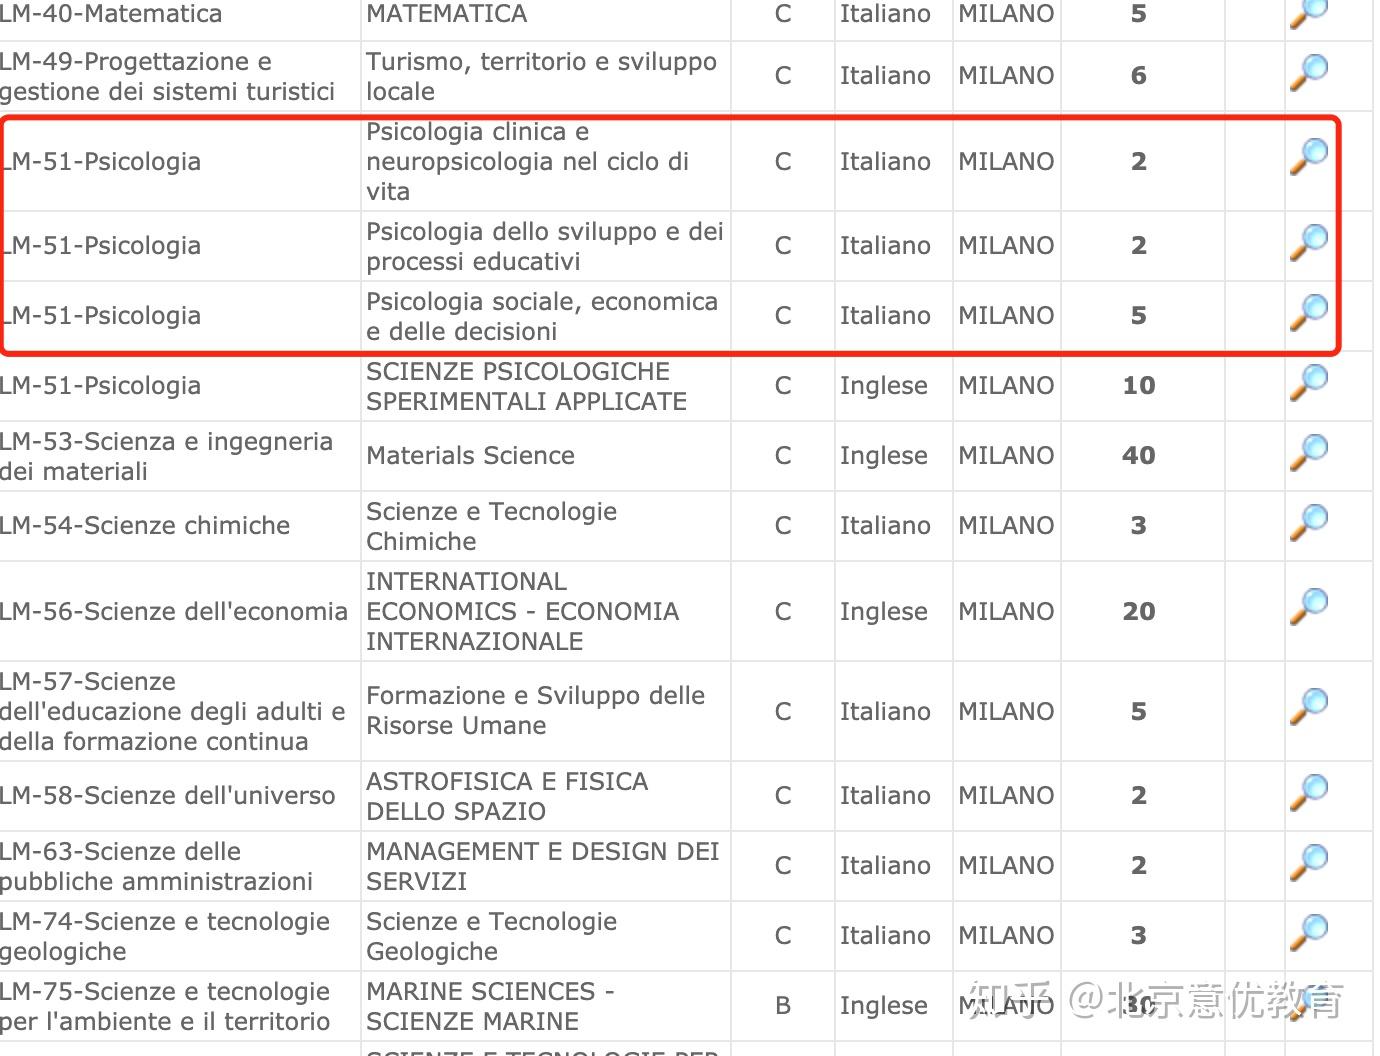This screenshot has height=1056, width=1380.
Task: Open magnifier icon in Materials Science row
Action: [1308, 452]
